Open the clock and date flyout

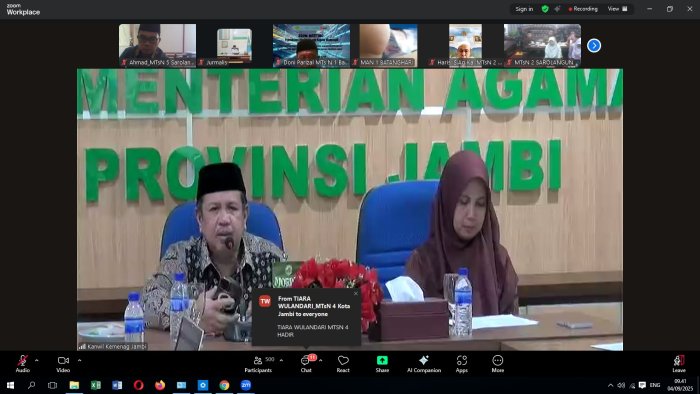[x=680, y=385]
